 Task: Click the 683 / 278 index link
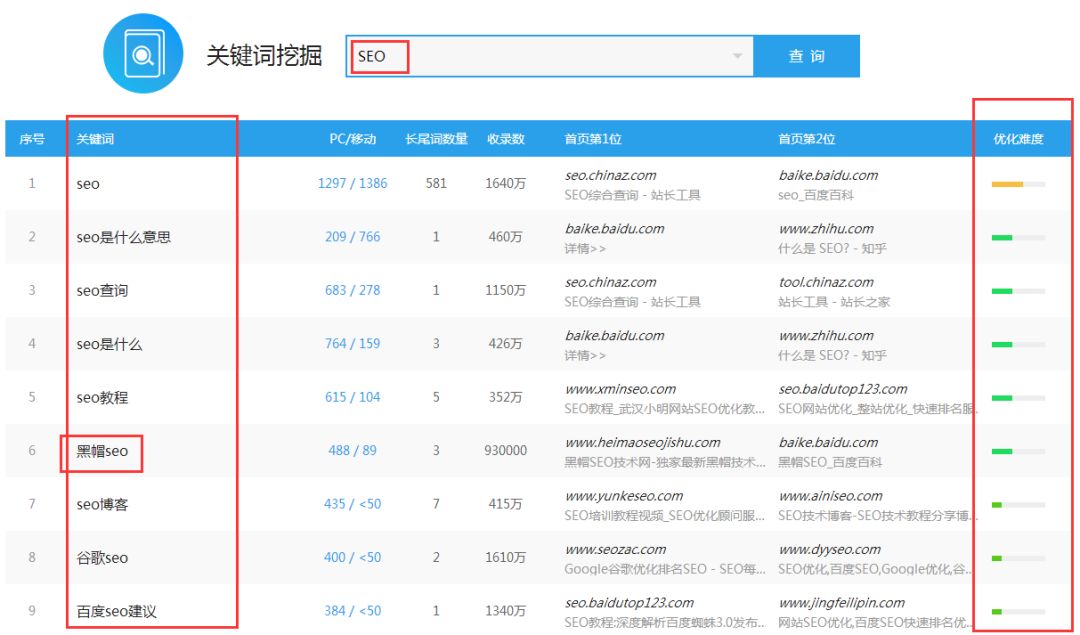click(352, 290)
